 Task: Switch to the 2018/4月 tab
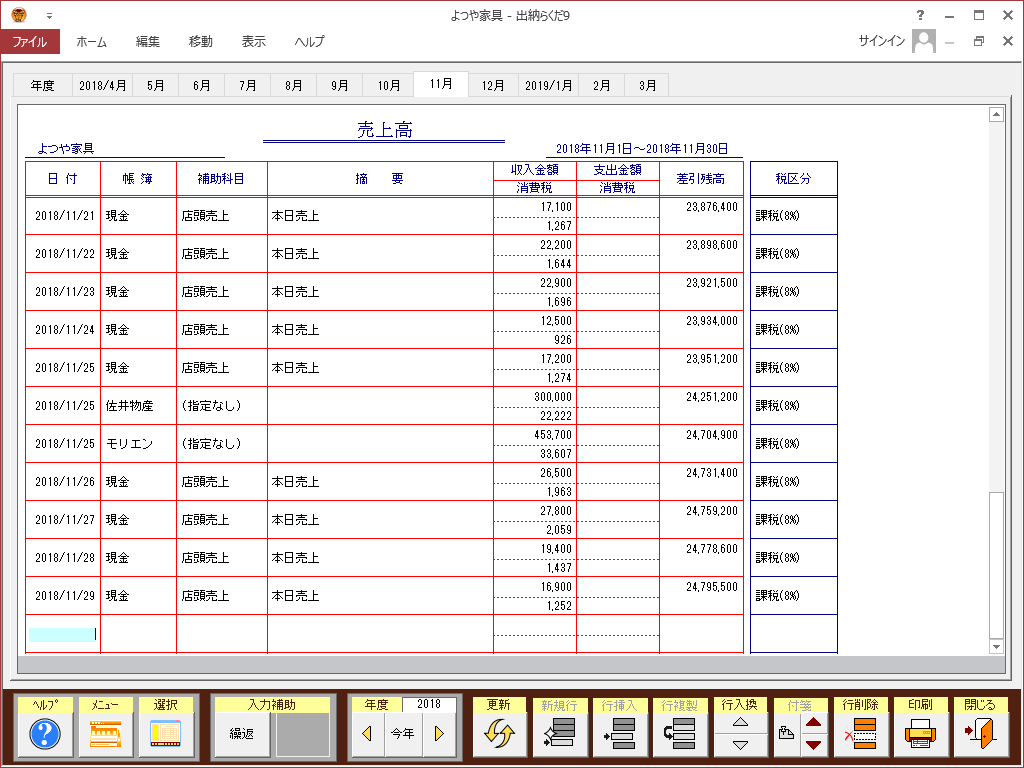[103, 86]
